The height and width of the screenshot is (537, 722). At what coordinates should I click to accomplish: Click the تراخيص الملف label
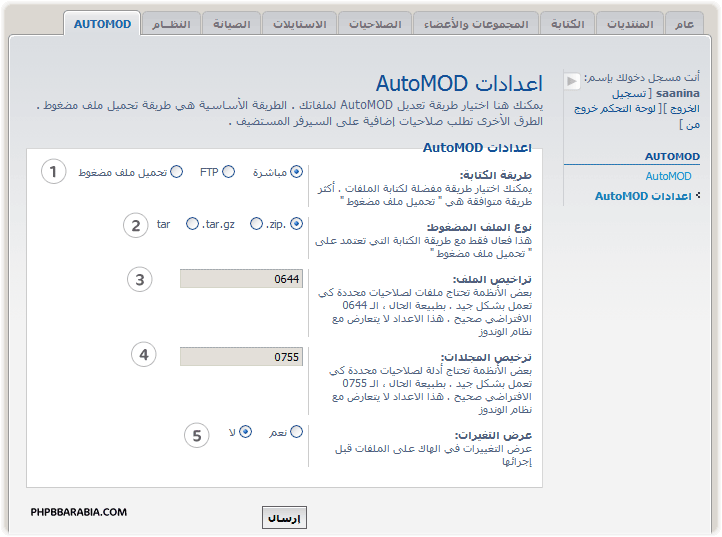coord(492,280)
